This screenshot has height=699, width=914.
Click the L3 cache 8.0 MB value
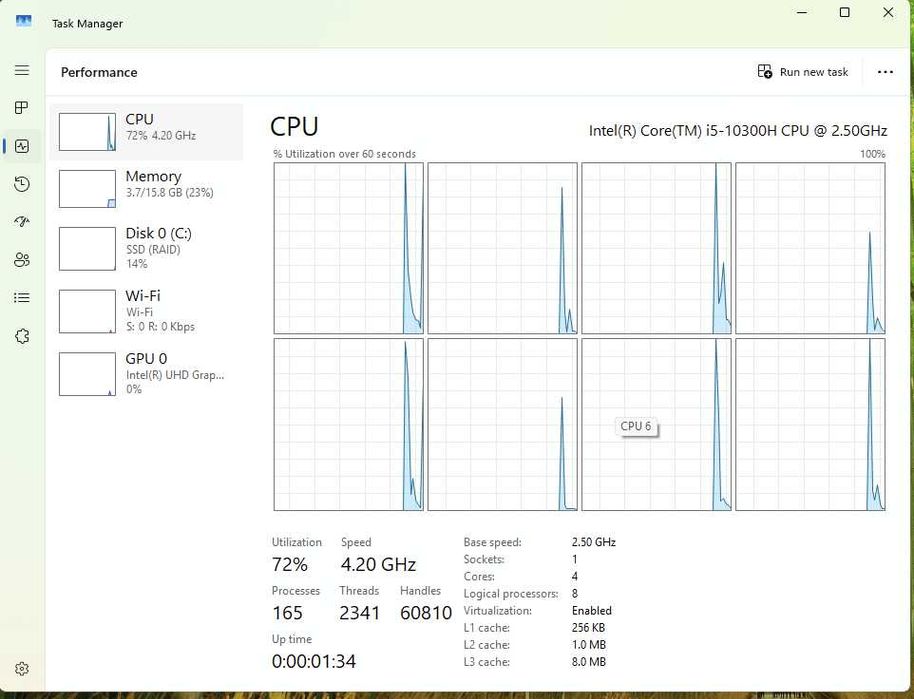[589, 662]
